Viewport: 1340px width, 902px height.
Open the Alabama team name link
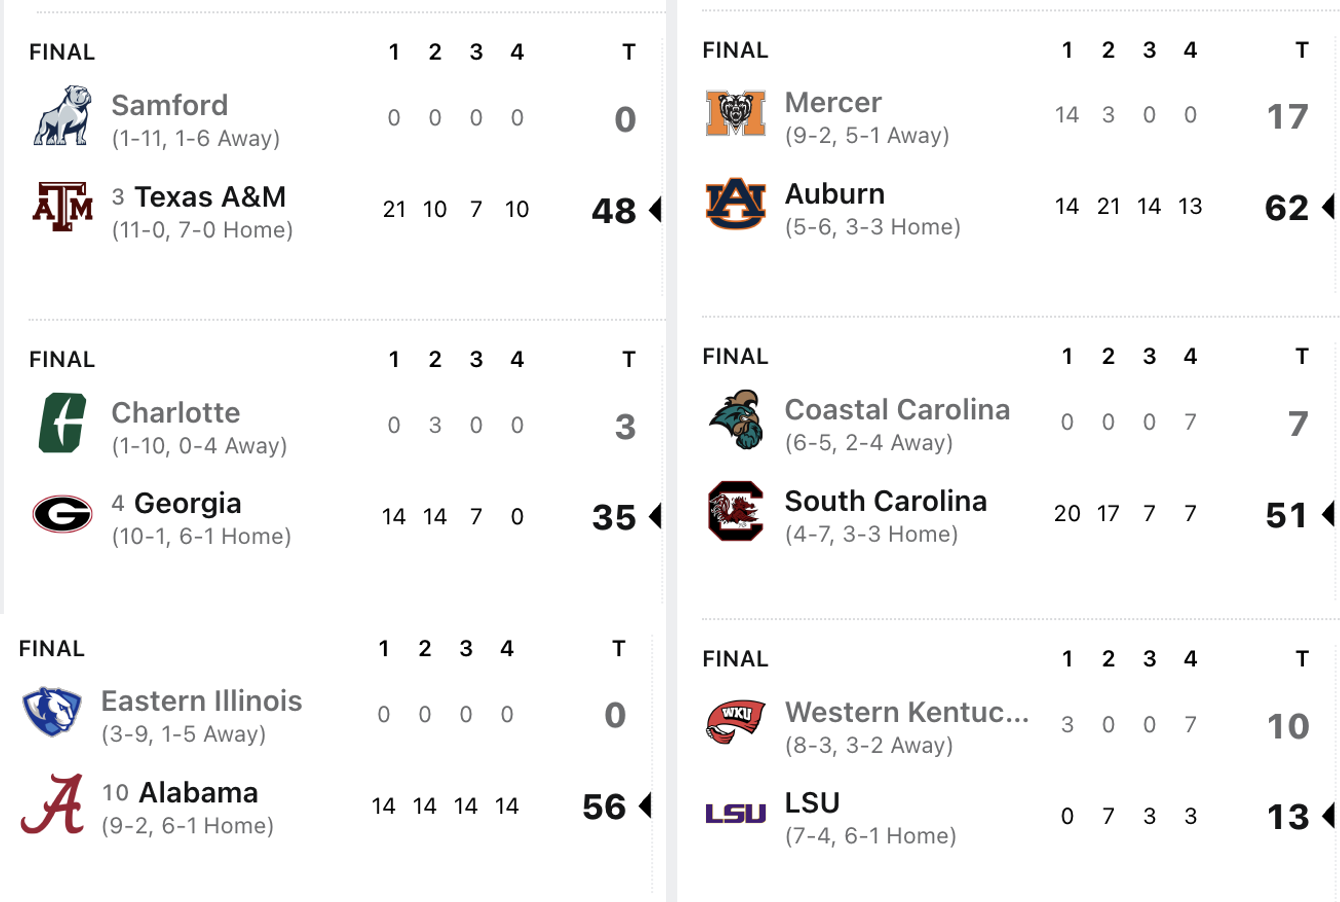198,793
